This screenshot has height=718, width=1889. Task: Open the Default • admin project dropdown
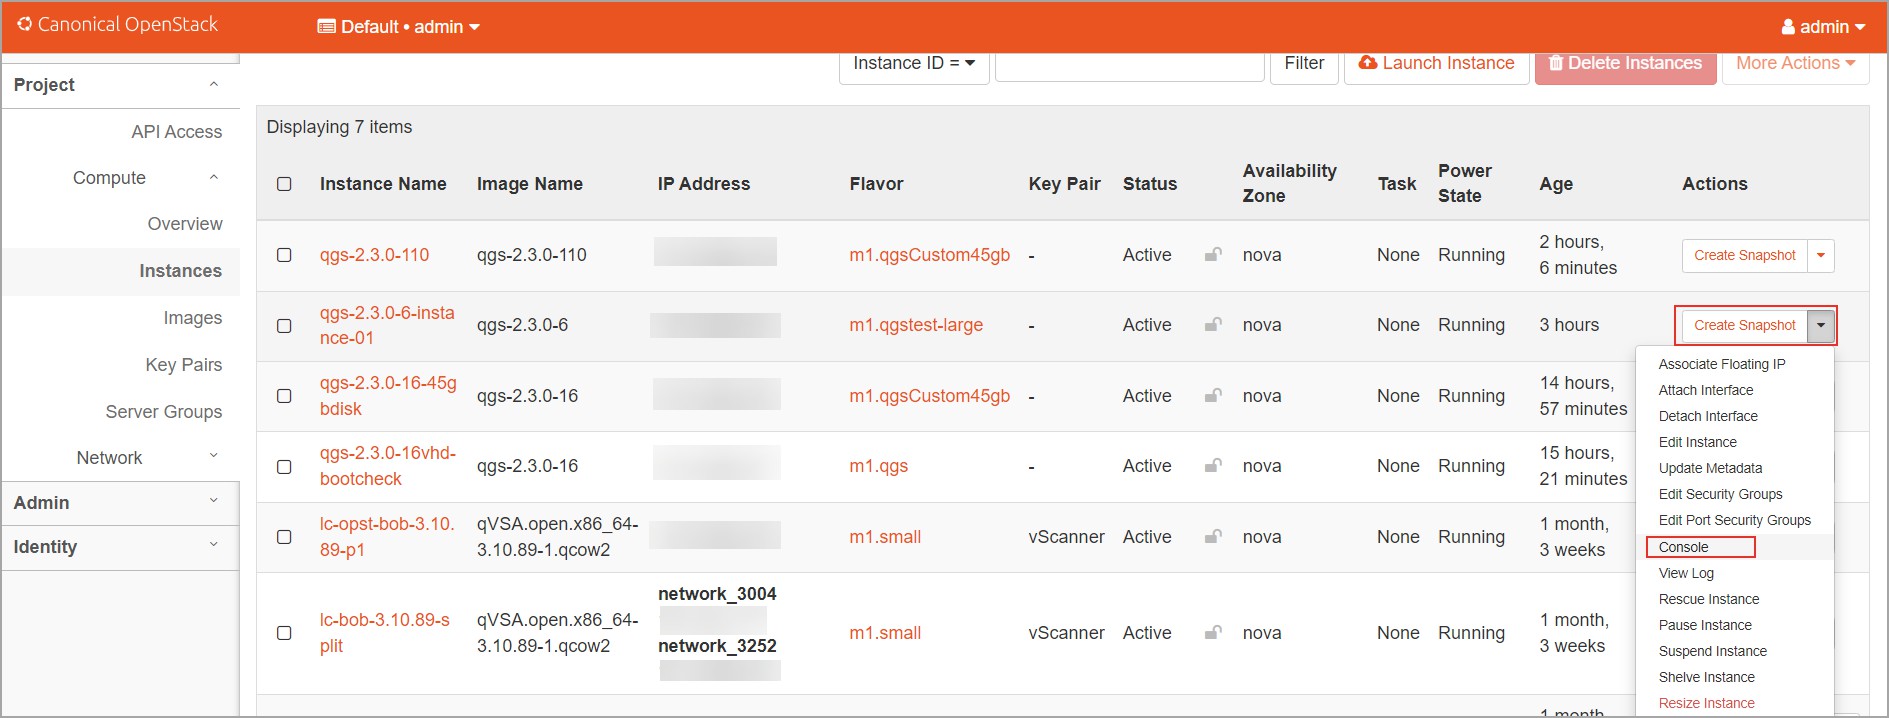point(398,27)
